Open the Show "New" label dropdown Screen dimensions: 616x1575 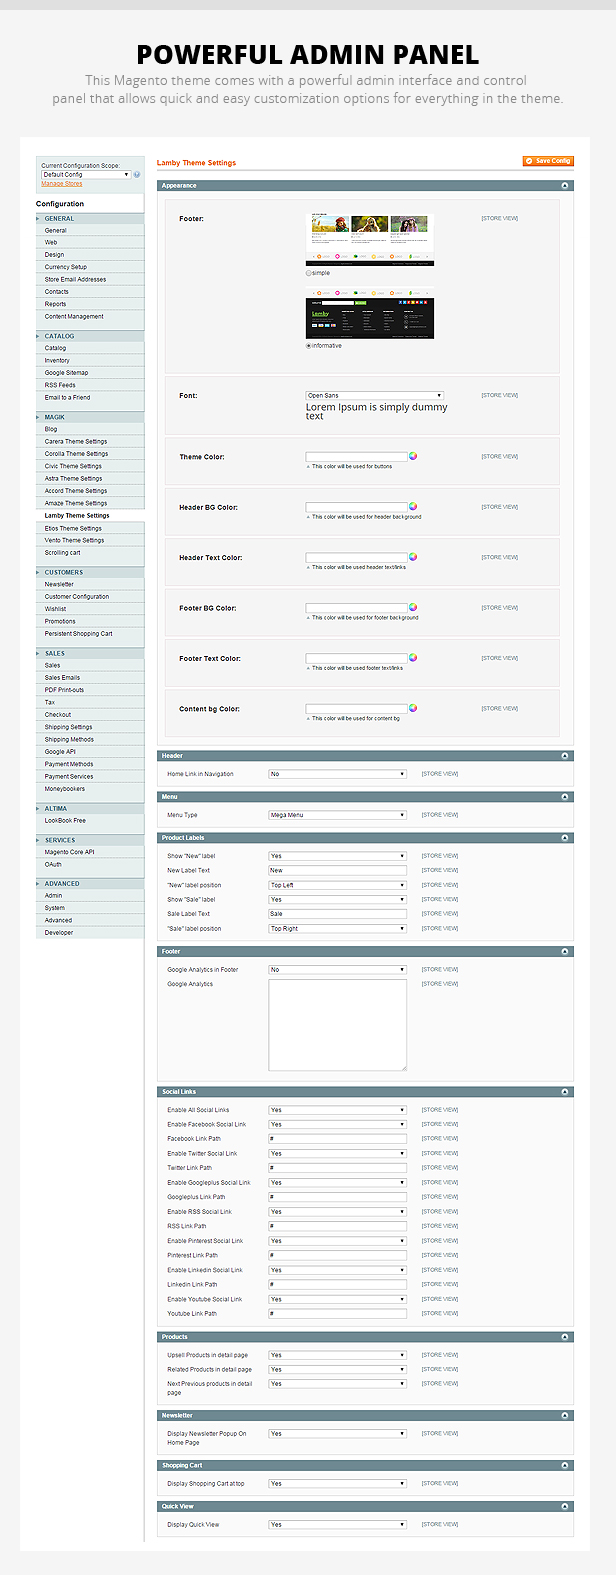[x=338, y=856]
